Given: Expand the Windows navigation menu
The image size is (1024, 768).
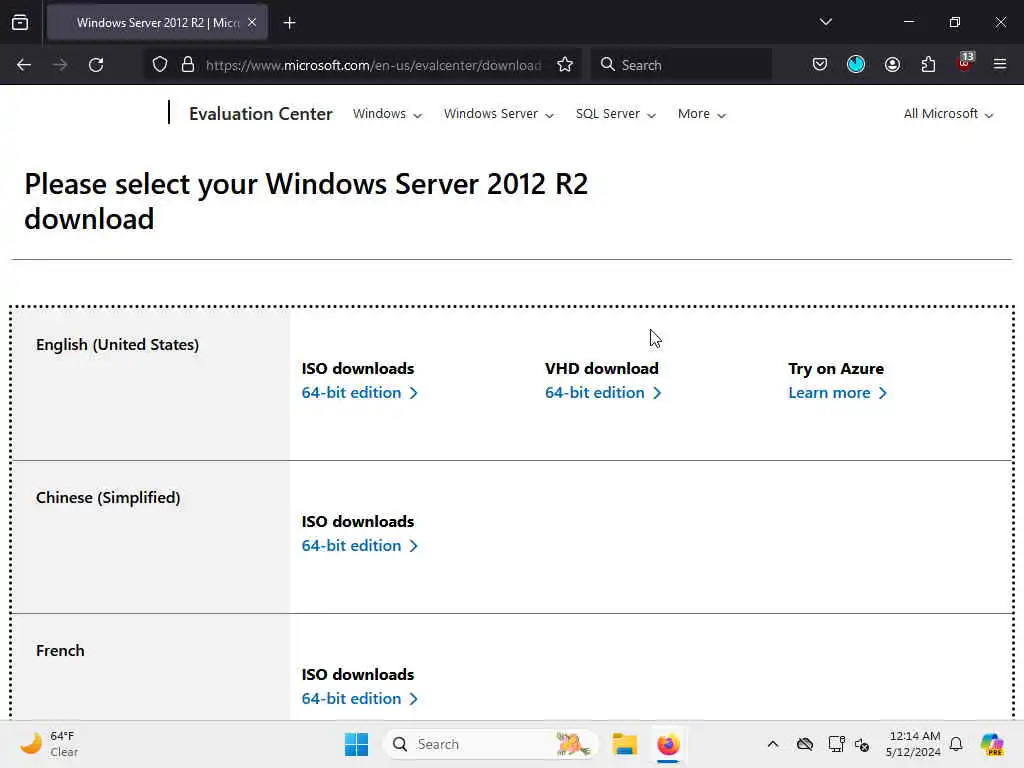Looking at the screenshot, I should tap(387, 114).
